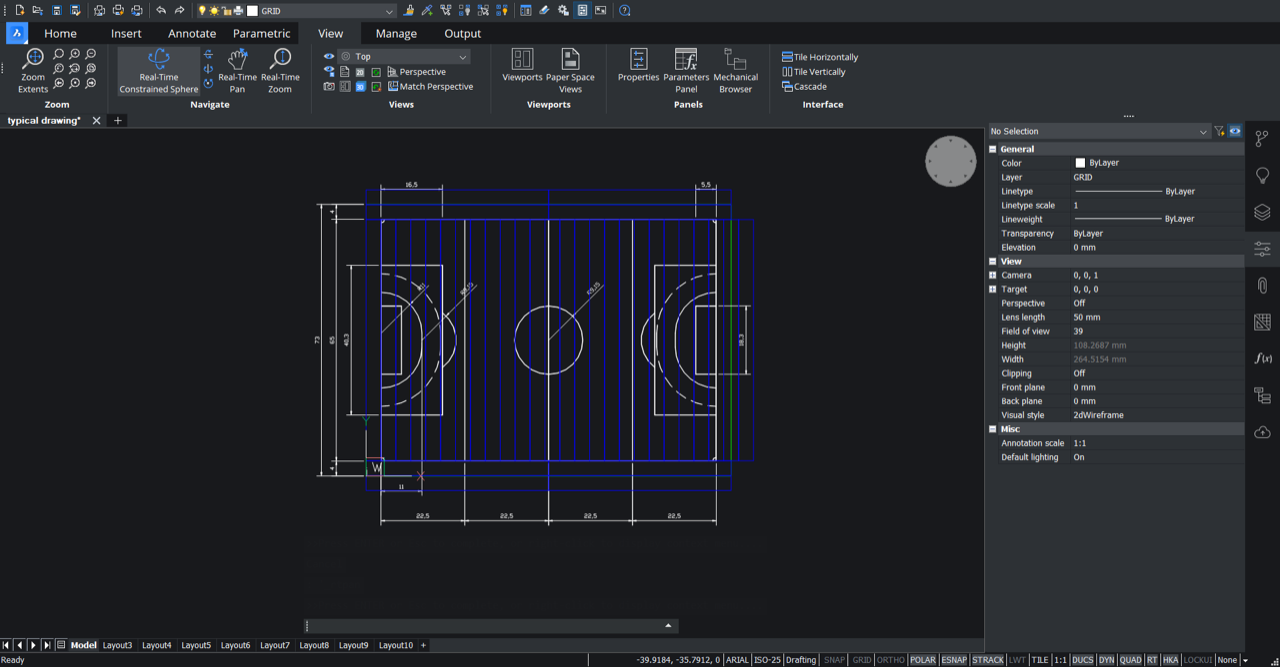
Task: Switch to the Parametric ribbon tab
Action: (261, 33)
